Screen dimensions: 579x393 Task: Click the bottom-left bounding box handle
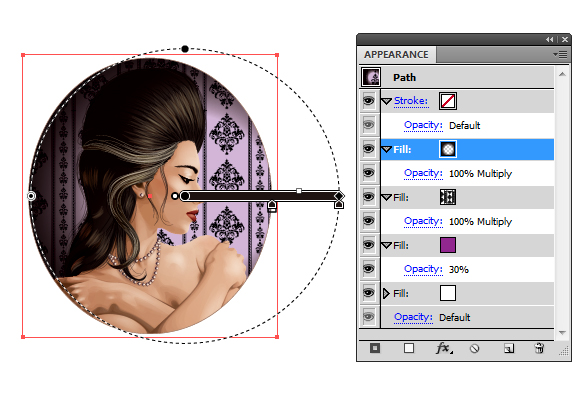pos(23,337)
